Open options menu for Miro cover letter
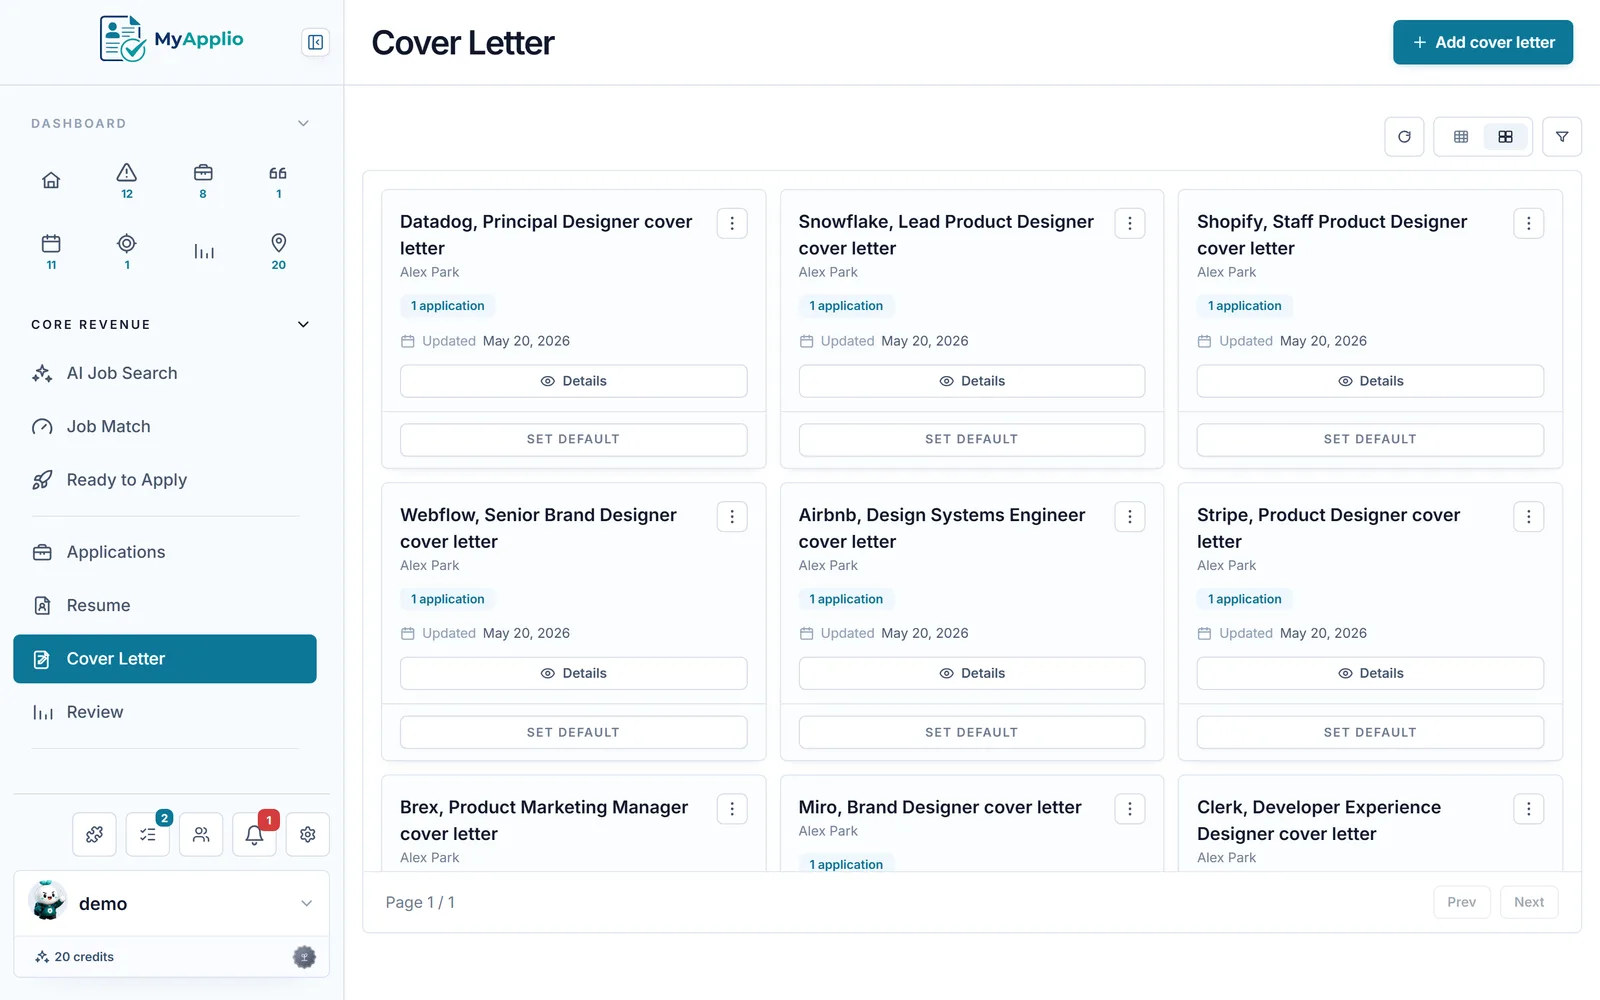 click(1130, 808)
